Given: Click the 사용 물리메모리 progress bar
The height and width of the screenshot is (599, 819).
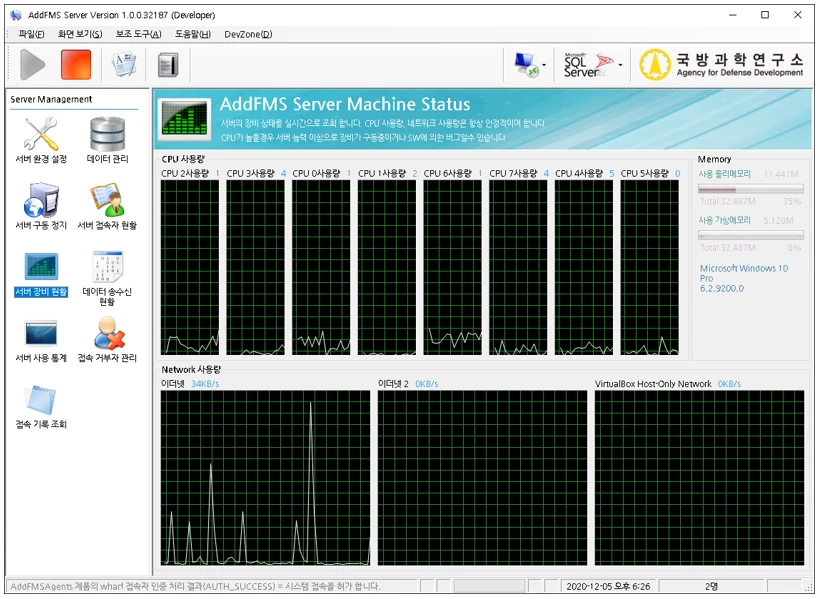Looking at the screenshot, I should click(x=751, y=189).
